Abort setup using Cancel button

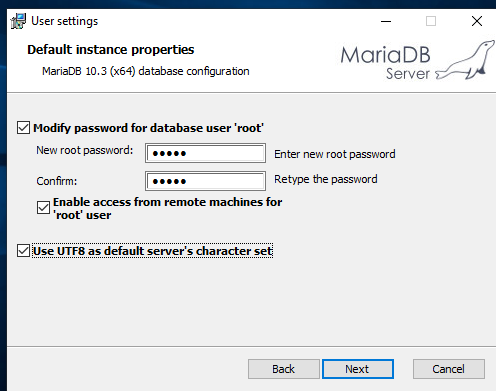(449, 369)
